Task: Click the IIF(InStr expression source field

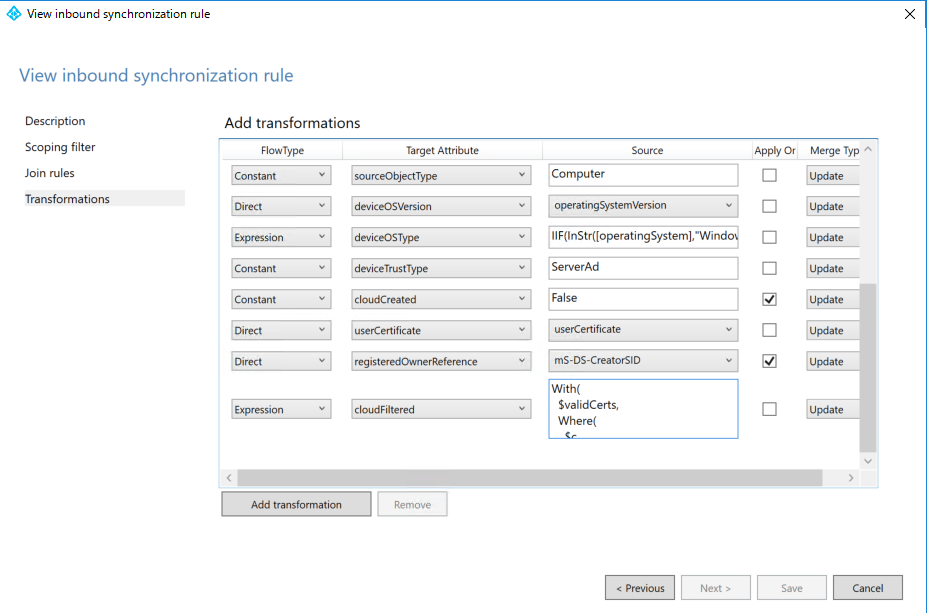Action: [x=643, y=236]
